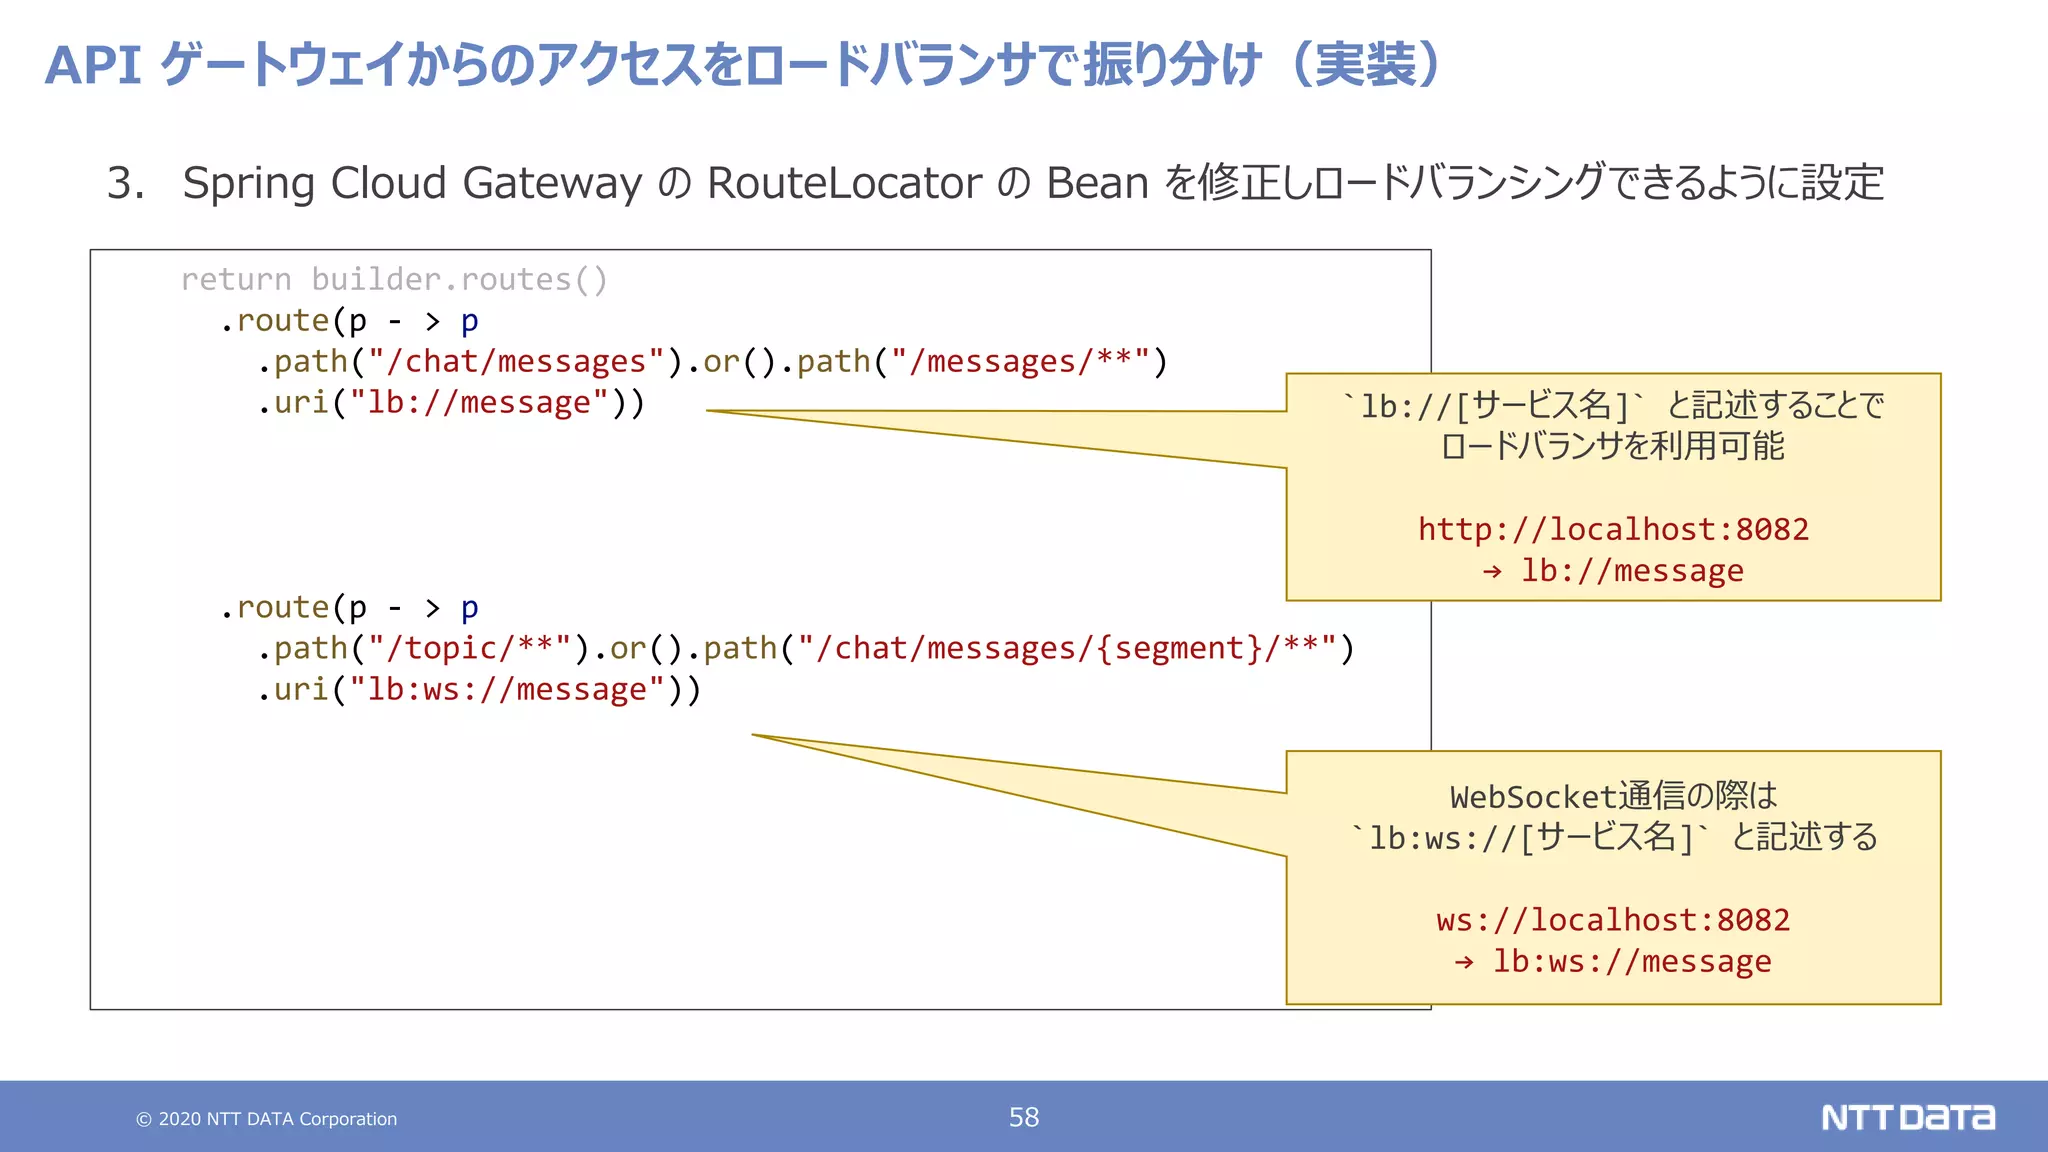
Task: Click the 'return builder.routes()' code line
Action: [x=394, y=279]
